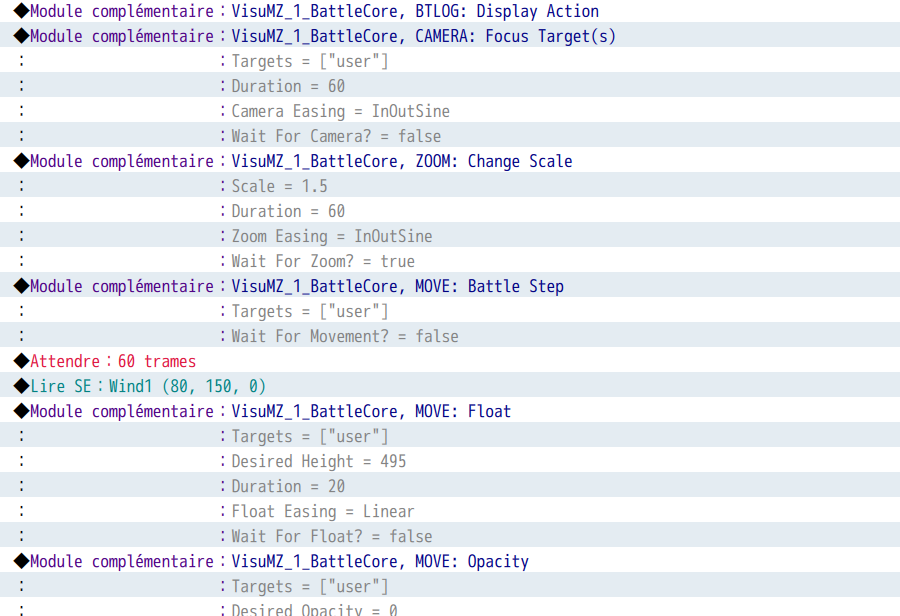
Task: Click the Desired Height = 495 line
Action: (x=319, y=461)
